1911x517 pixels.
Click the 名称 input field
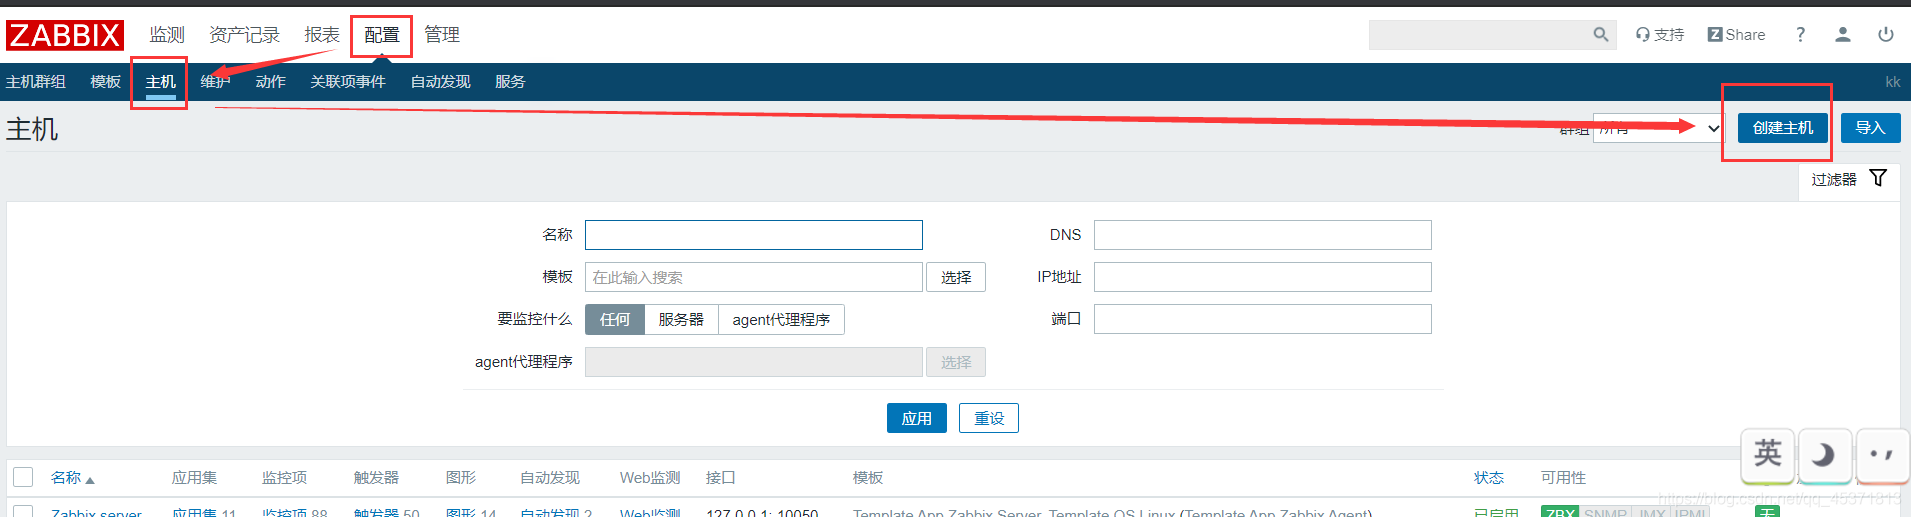click(753, 235)
